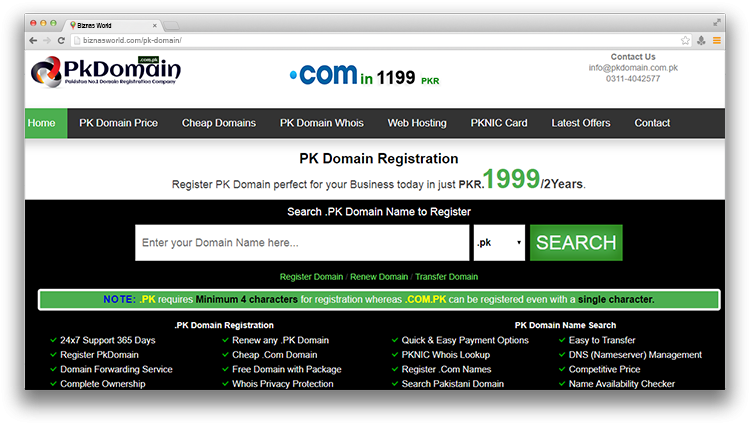The height and width of the screenshot is (425, 750).
Task: Open the .pk domain extension dropdown
Action: pos(499,243)
